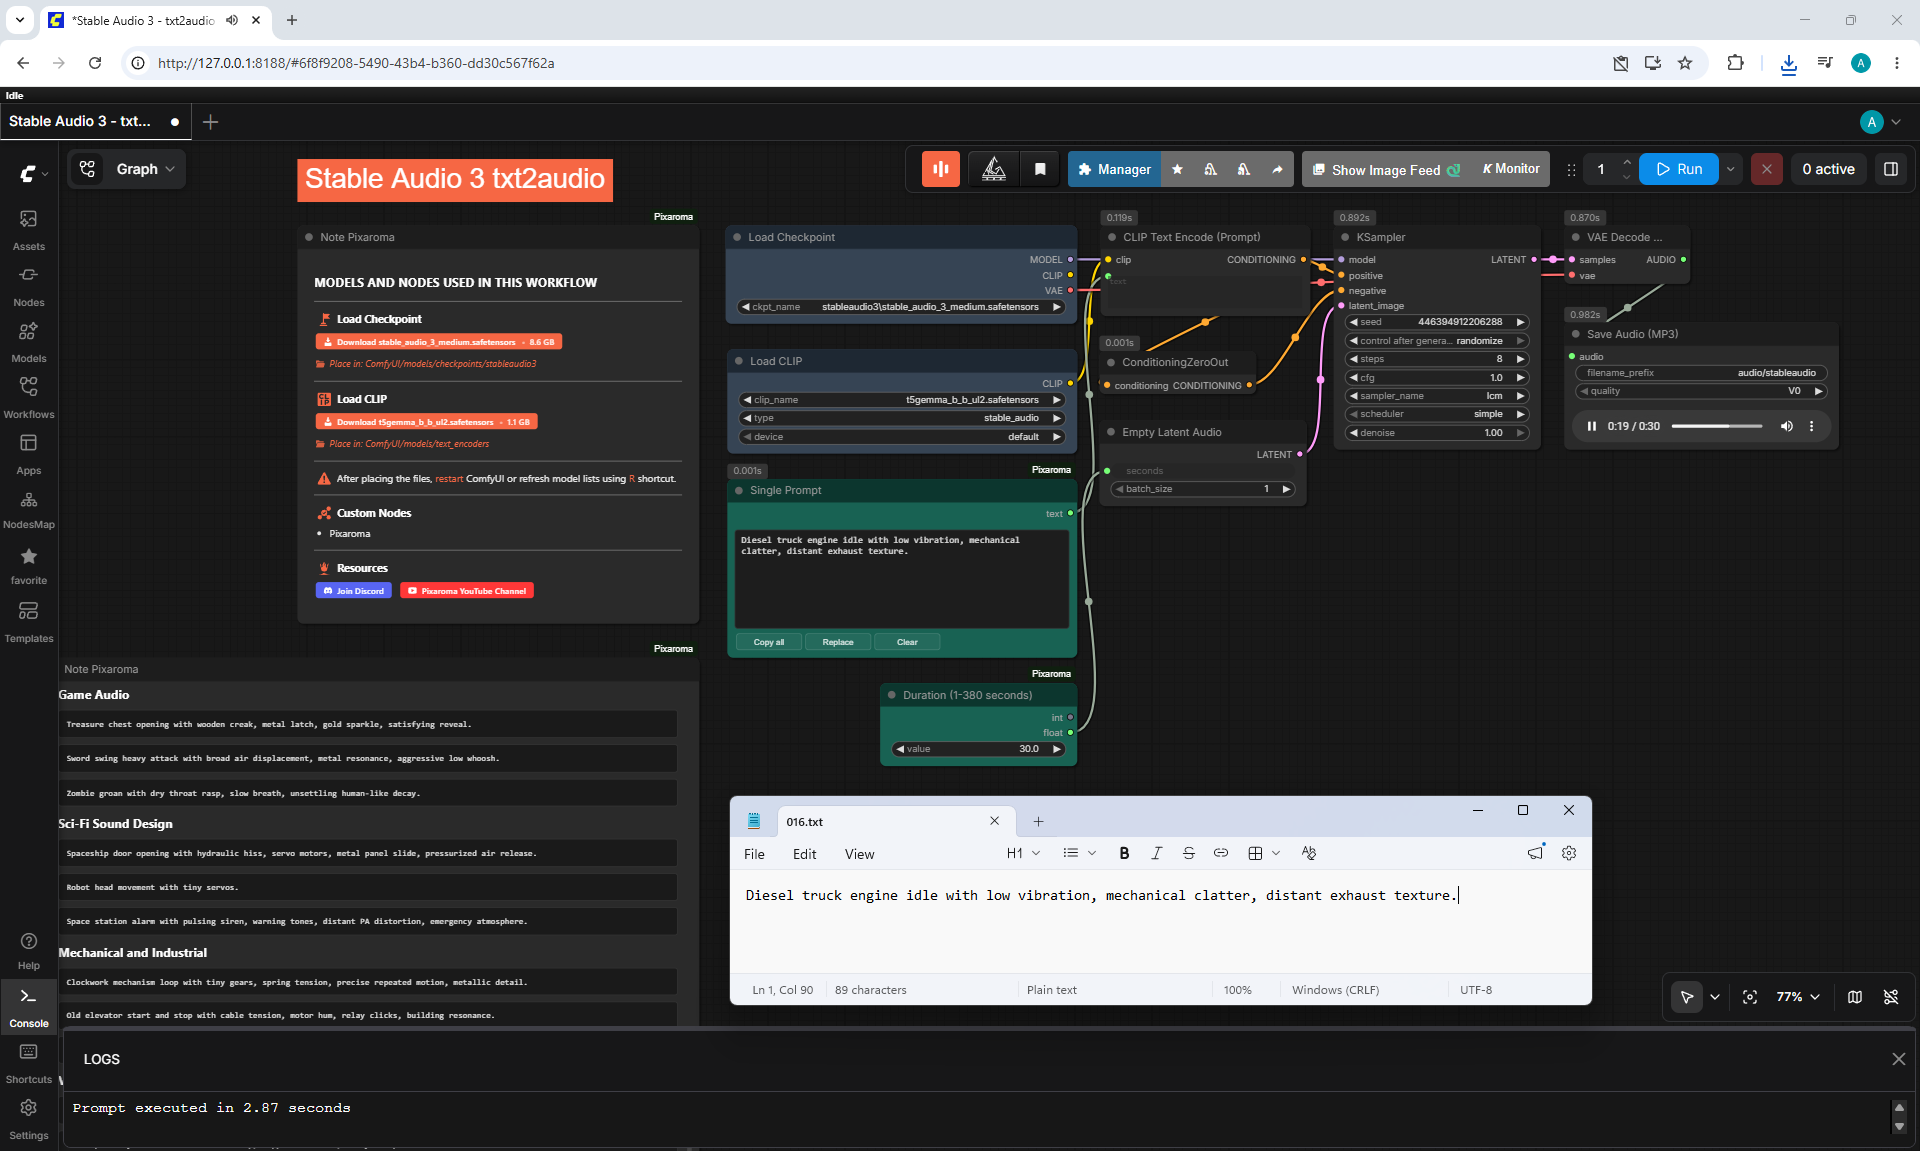
Task: Open ComfyUI Settings
Action: pos(29,1119)
